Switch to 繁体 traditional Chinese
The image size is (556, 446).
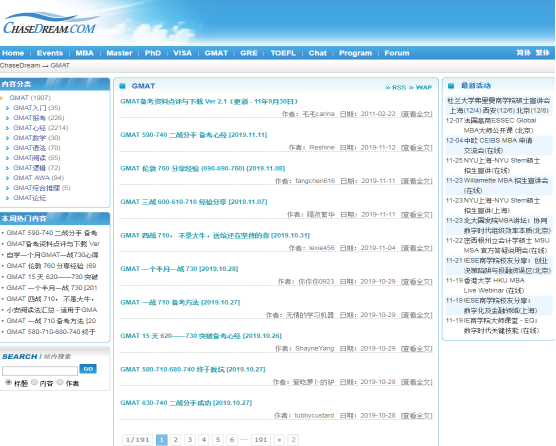pyautogui.click(x=543, y=53)
